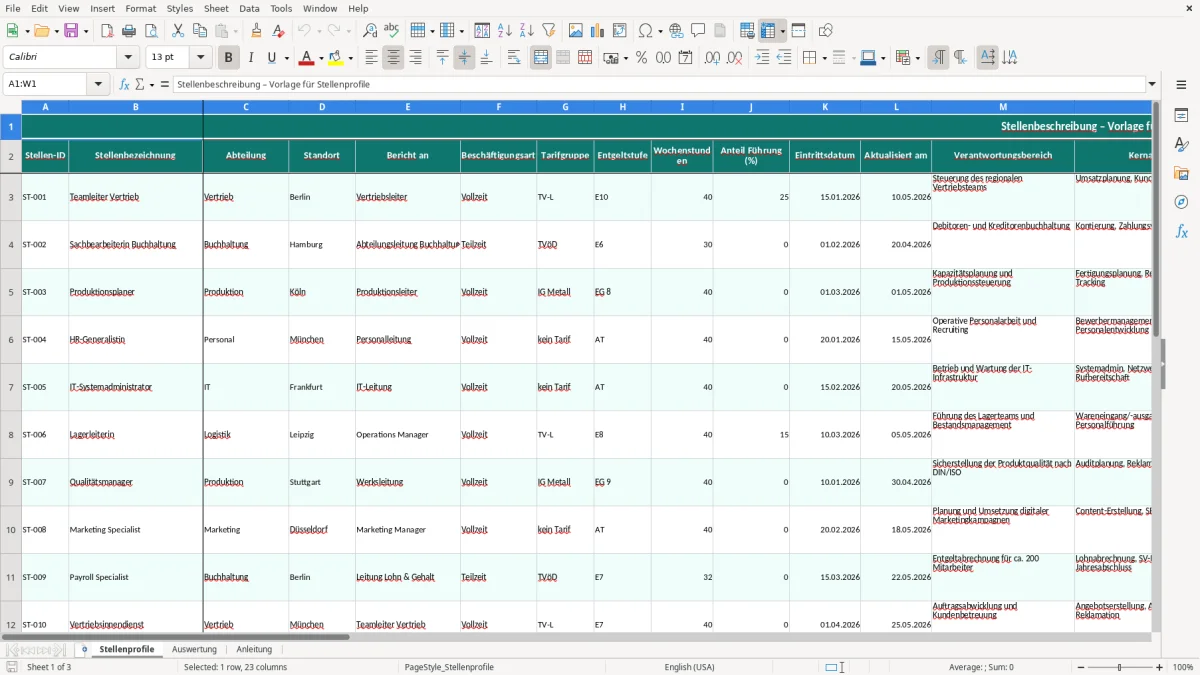Open the Font Name dropdown

tap(127, 58)
